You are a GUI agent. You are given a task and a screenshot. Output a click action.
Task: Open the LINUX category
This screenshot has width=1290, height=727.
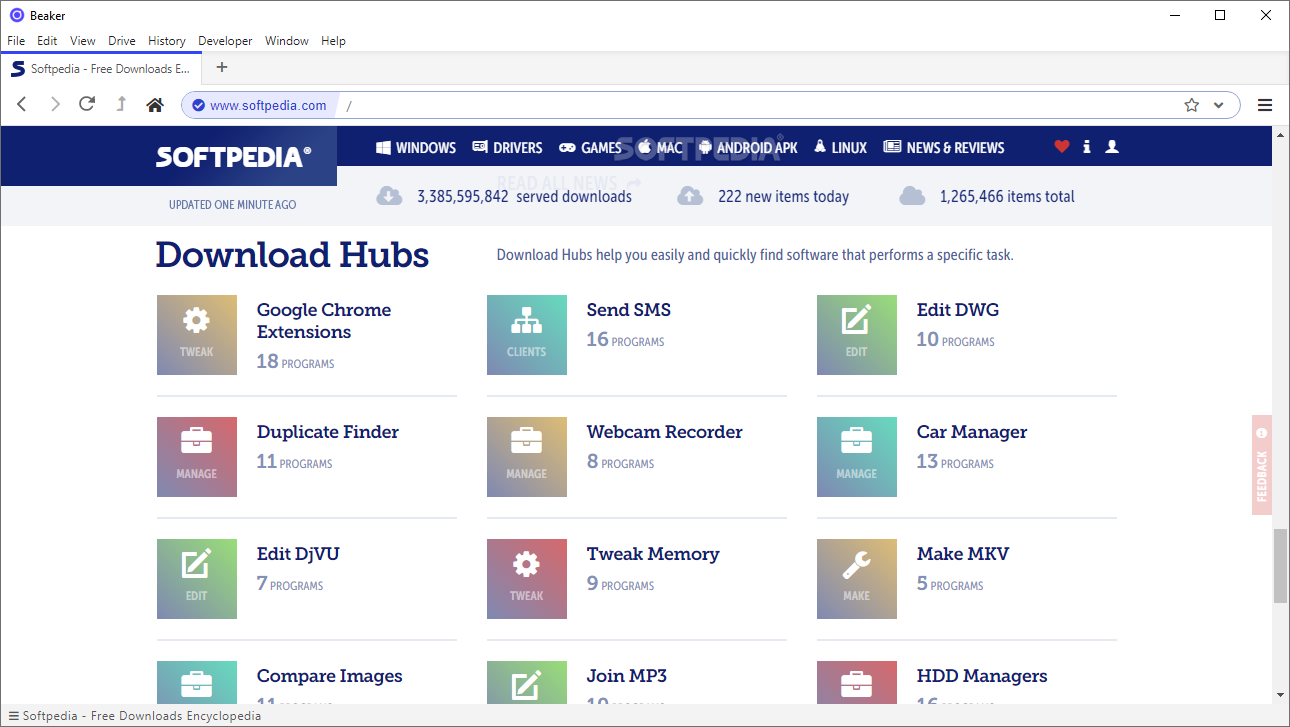tap(840, 147)
